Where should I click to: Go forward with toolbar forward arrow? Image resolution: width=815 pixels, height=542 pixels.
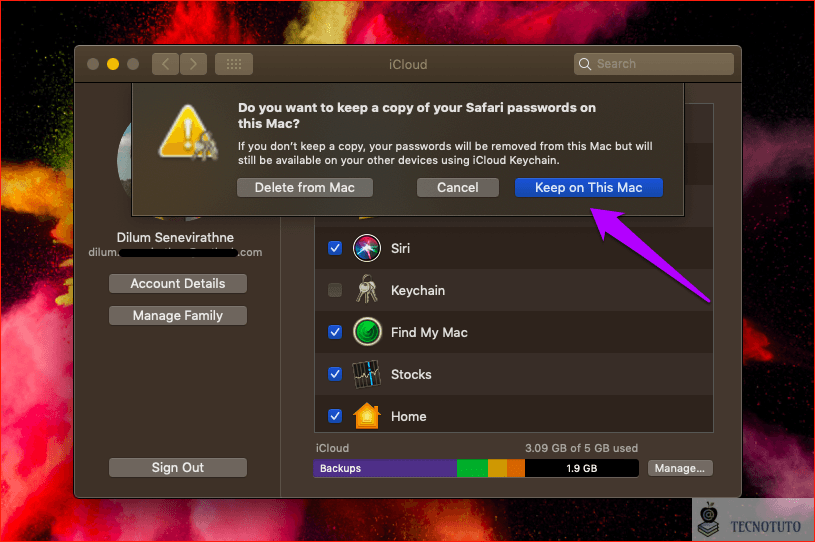(193, 64)
